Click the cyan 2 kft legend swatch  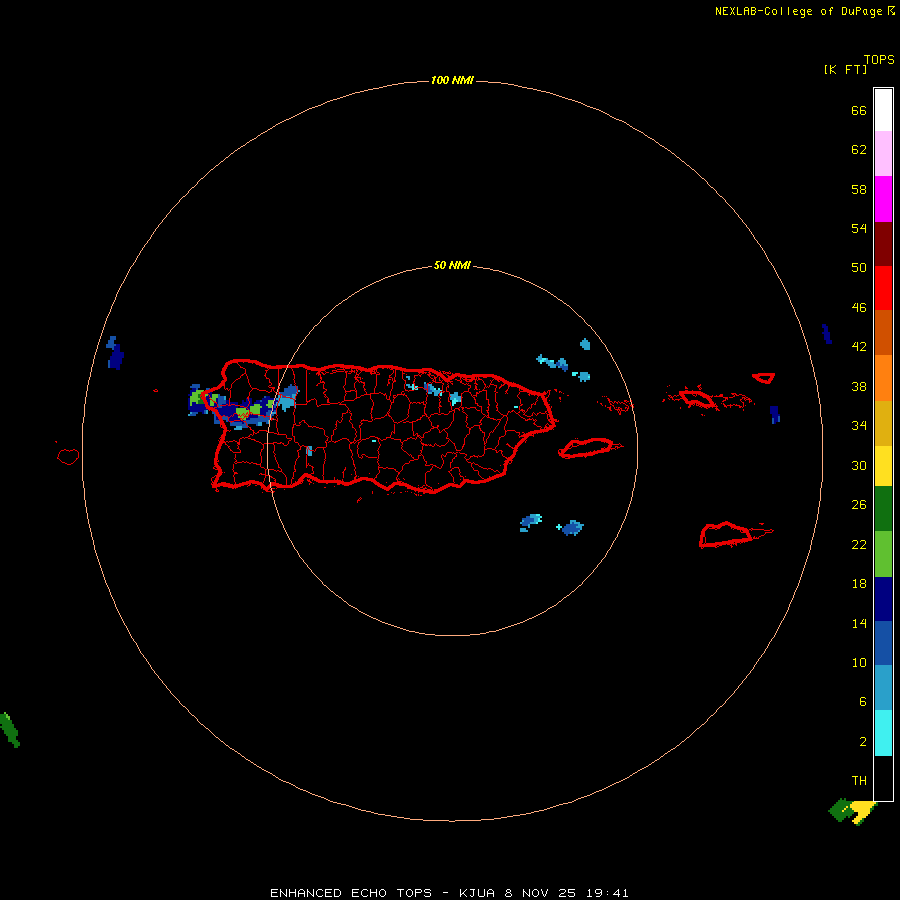[883, 733]
